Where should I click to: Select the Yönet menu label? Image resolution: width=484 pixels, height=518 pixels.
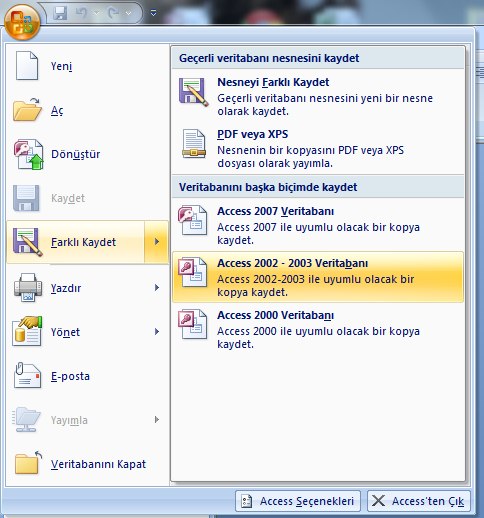[65, 332]
